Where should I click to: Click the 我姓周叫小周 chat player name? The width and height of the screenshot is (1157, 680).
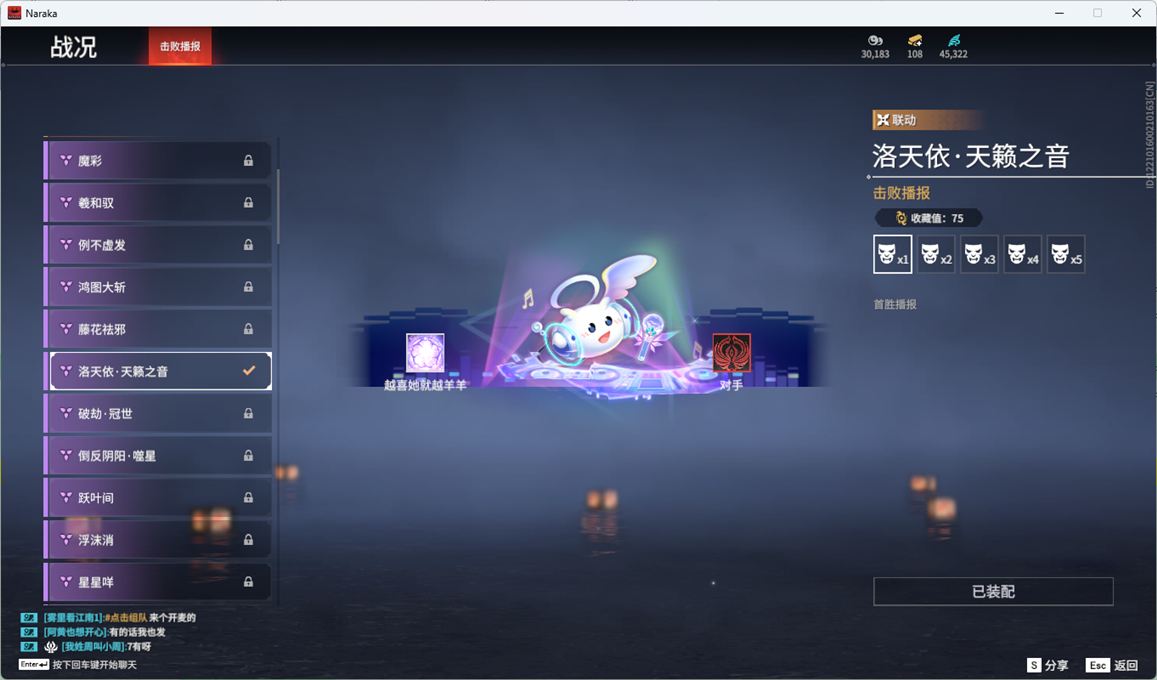click(x=94, y=647)
